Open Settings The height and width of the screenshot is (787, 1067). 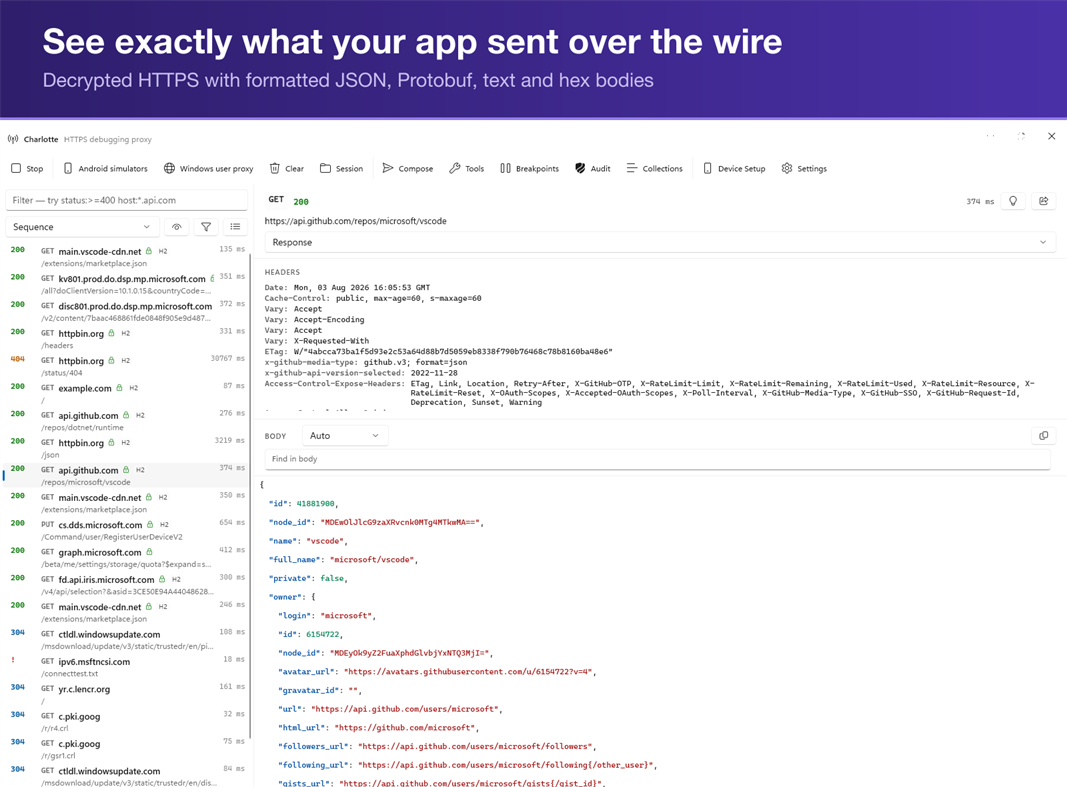coord(804,169)
